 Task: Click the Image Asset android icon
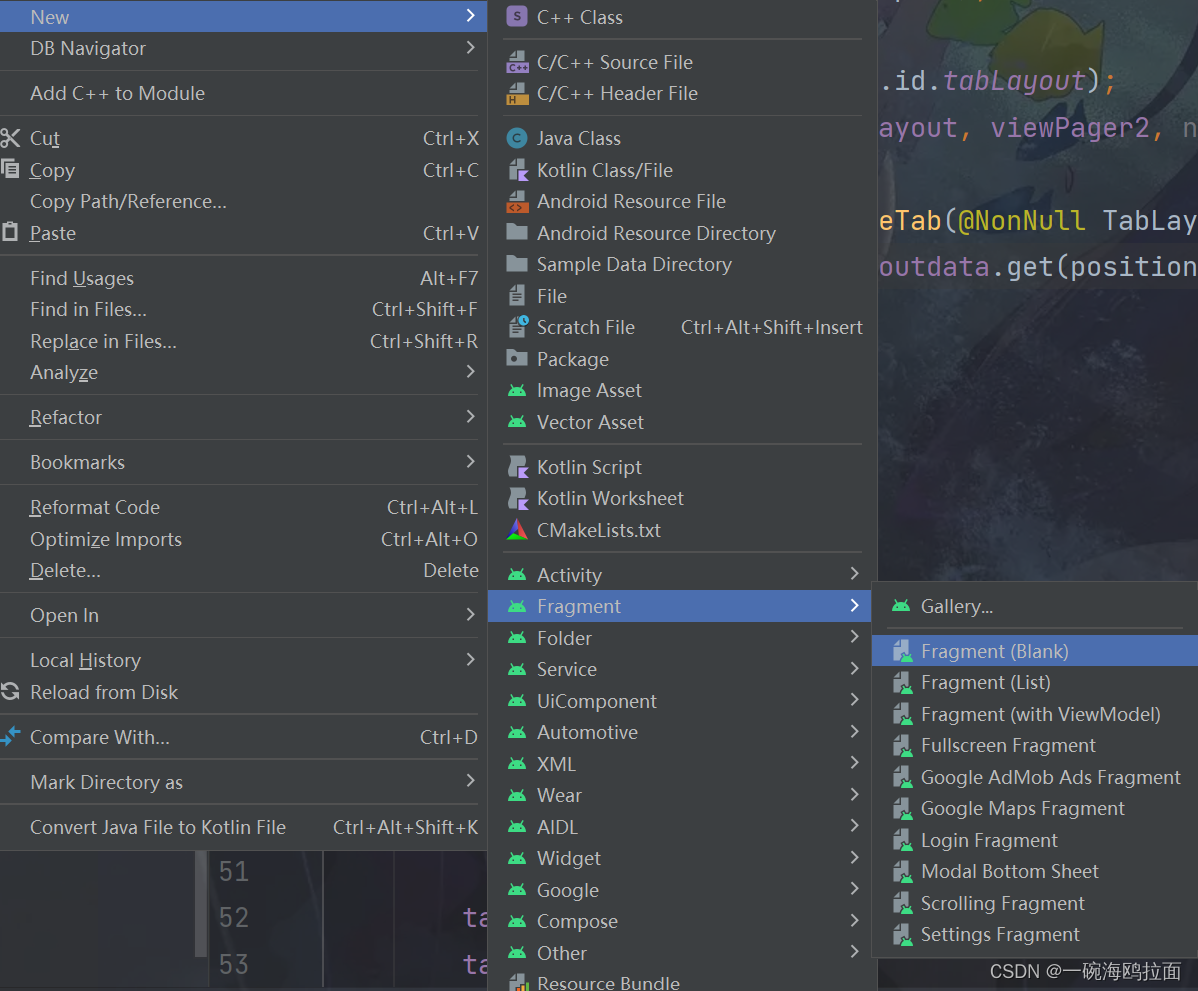pos(517,390)
